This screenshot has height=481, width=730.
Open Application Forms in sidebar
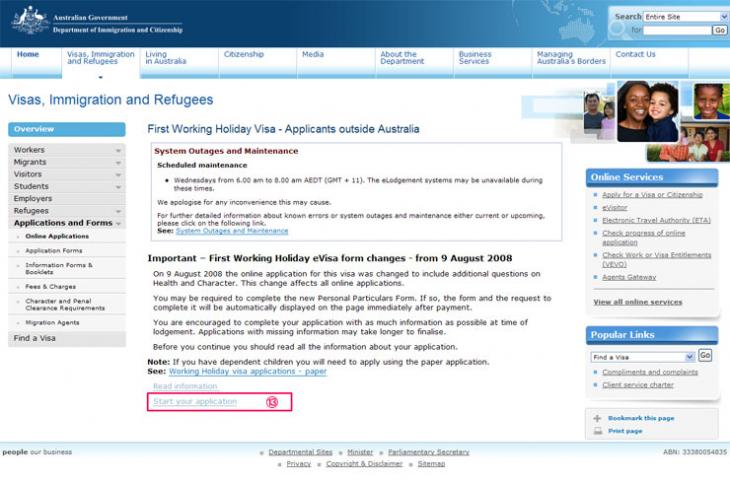tap(54, 251)
